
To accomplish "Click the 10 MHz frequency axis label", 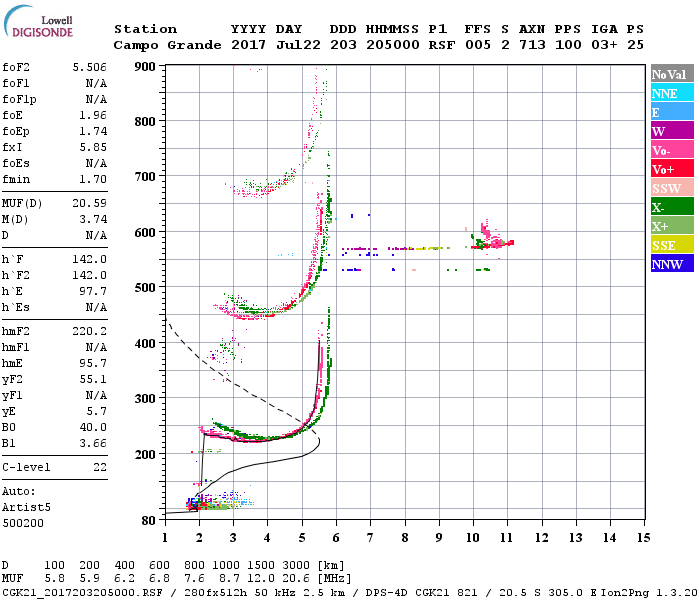I will click(472, 538).
